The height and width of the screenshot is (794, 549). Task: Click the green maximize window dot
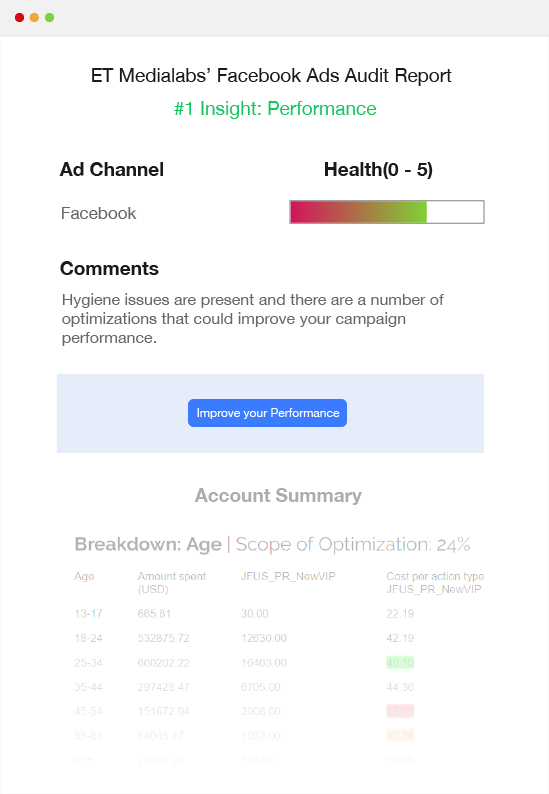coord(50,18)
